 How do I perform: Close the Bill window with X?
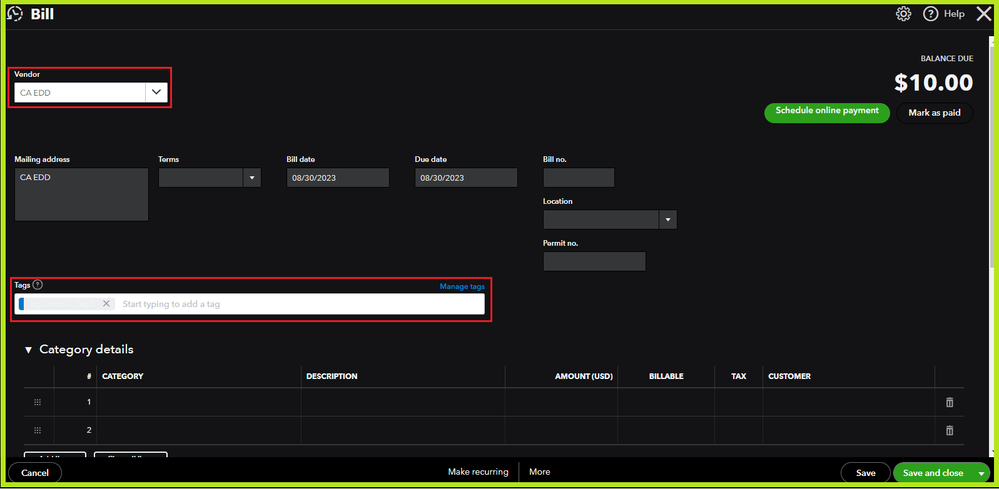[984, 13]
